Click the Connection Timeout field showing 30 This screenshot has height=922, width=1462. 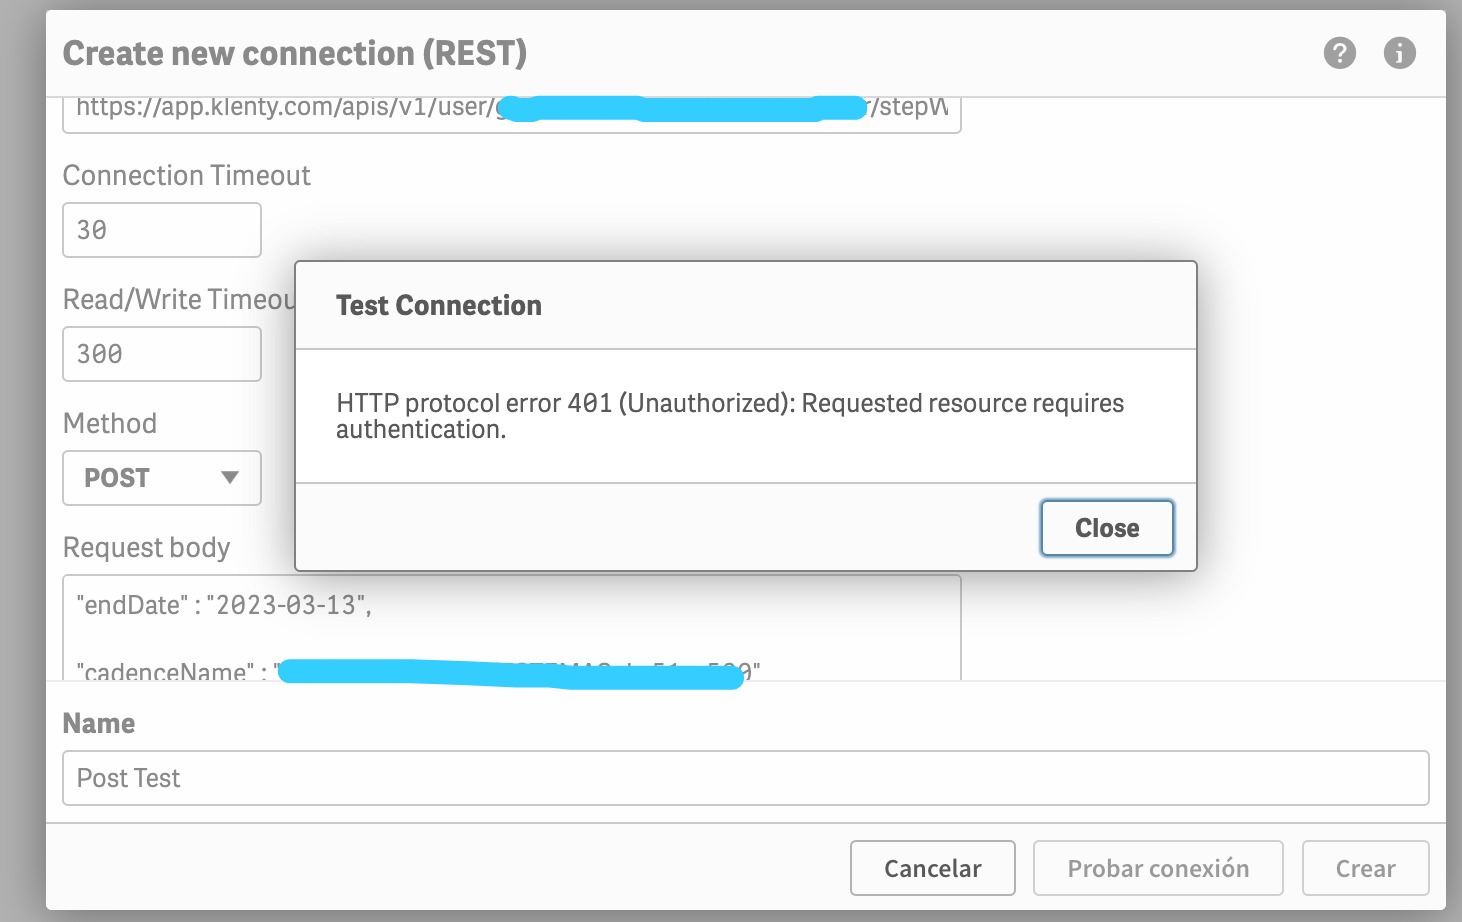click(x=161, y=230)
